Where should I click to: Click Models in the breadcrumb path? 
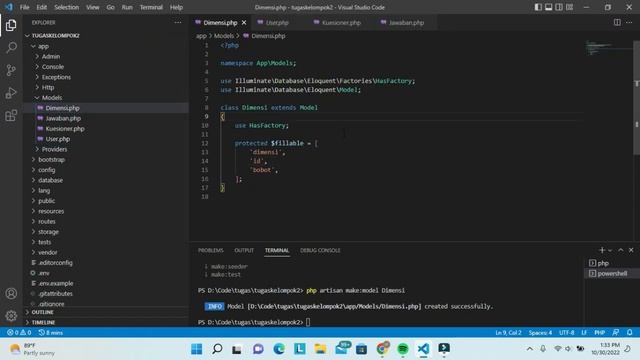click(x=224, y=36)
